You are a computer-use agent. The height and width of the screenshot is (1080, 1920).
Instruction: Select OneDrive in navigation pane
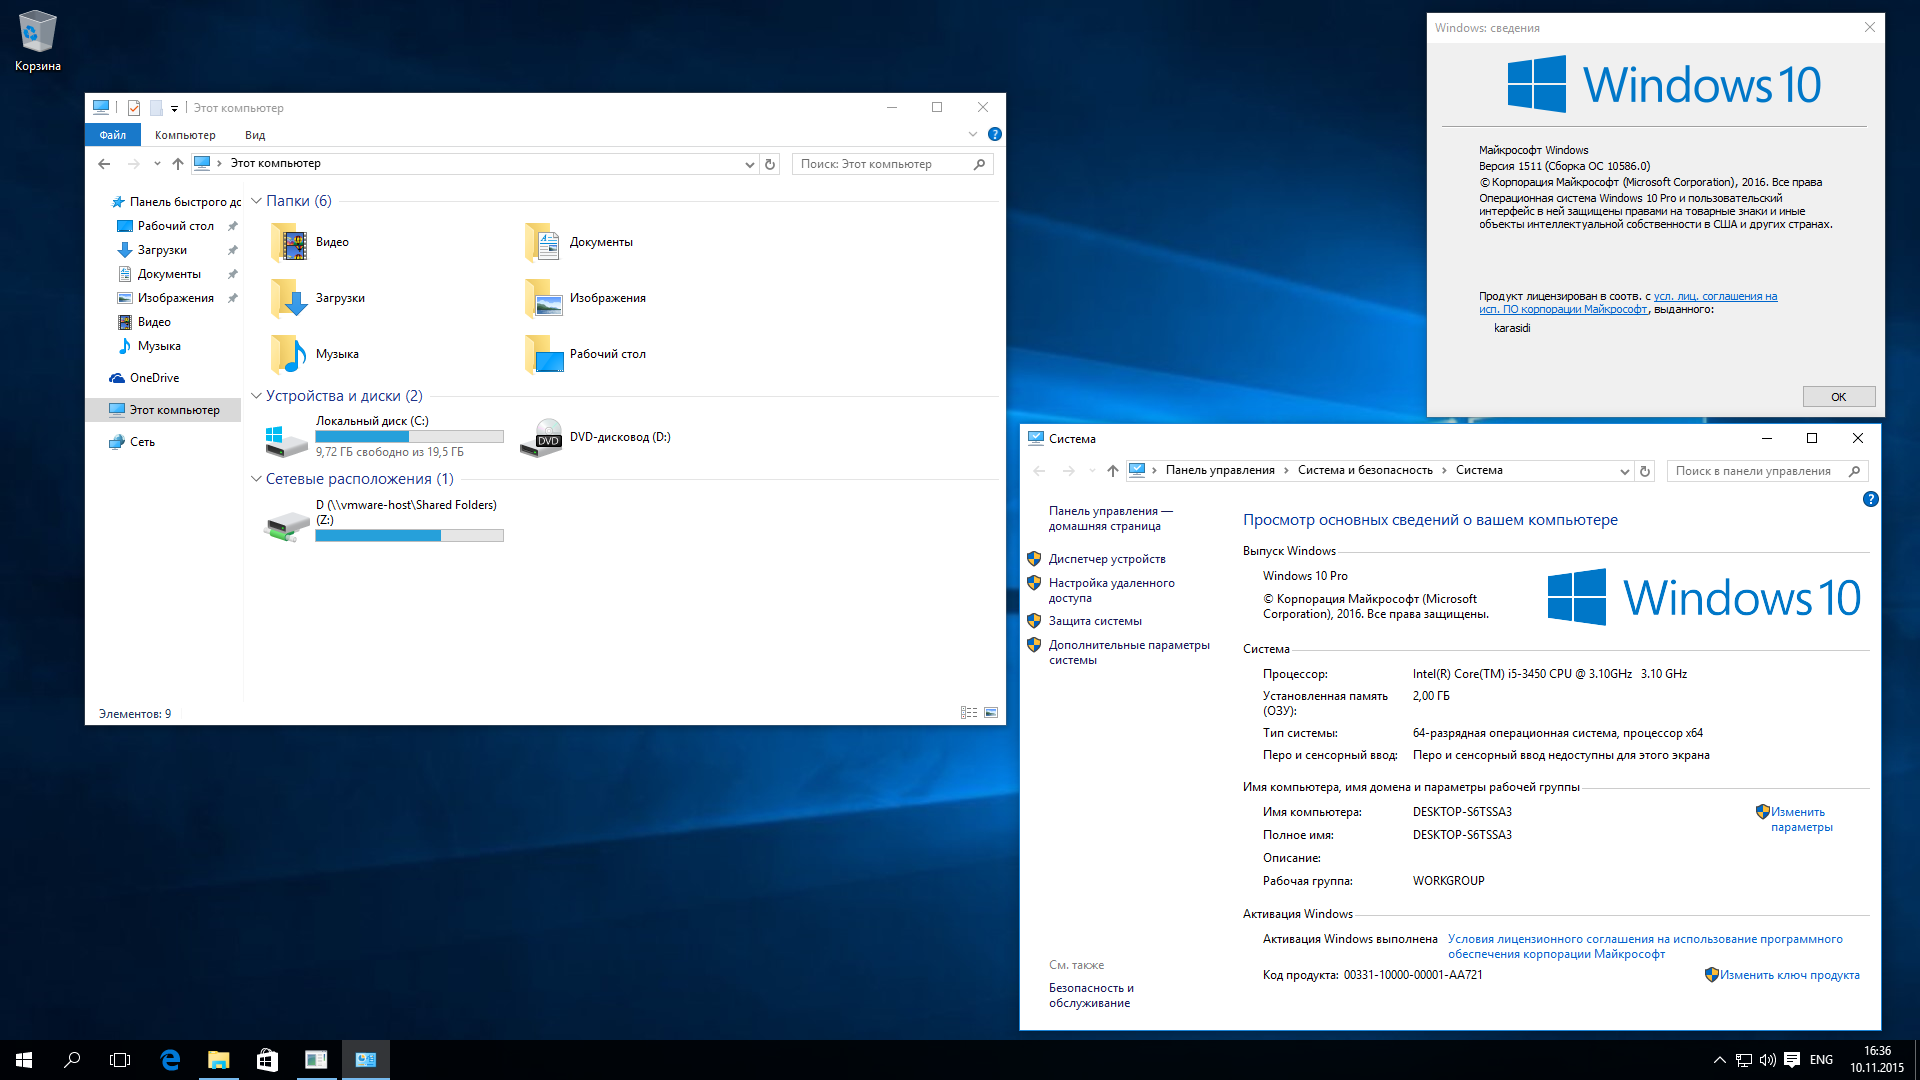click(154, 378)
